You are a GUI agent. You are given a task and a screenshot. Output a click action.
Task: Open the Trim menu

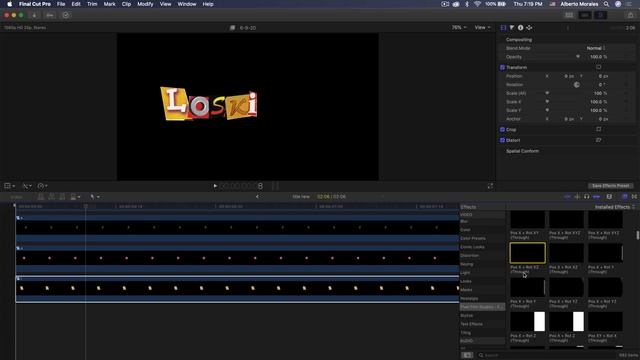coord(92,4)
